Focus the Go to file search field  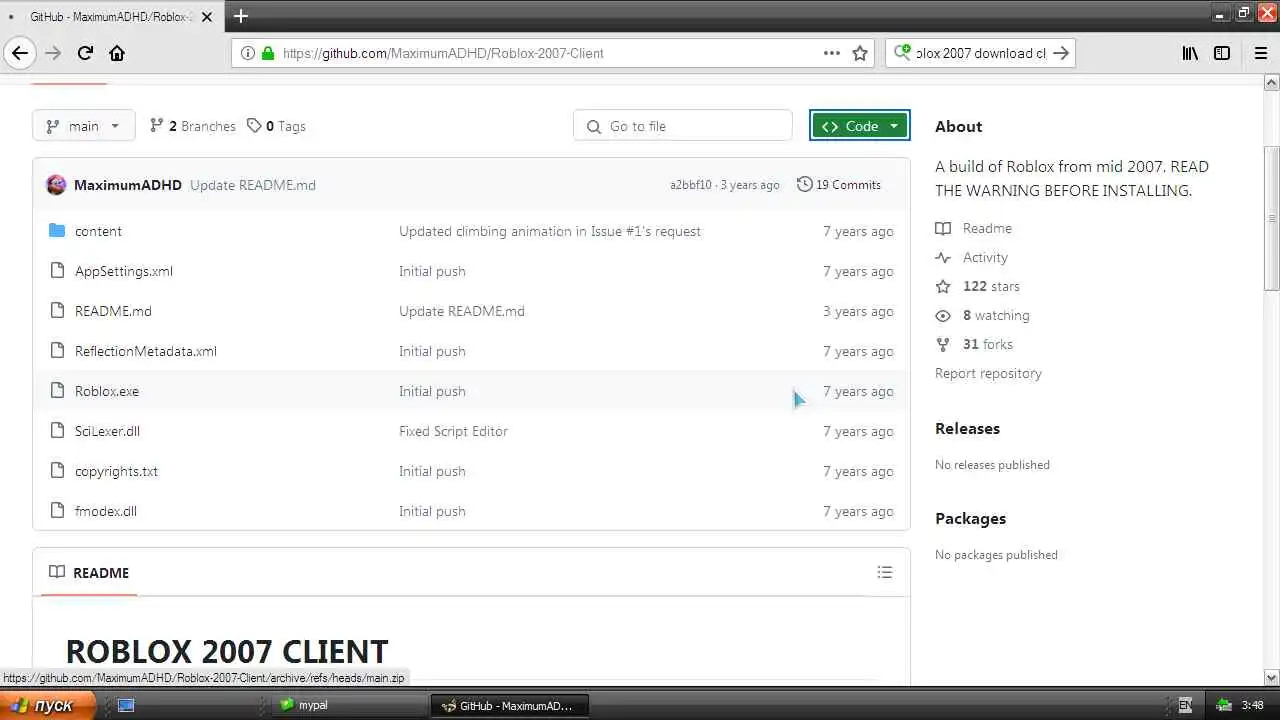pyautogui.click(x=683, y=126)
